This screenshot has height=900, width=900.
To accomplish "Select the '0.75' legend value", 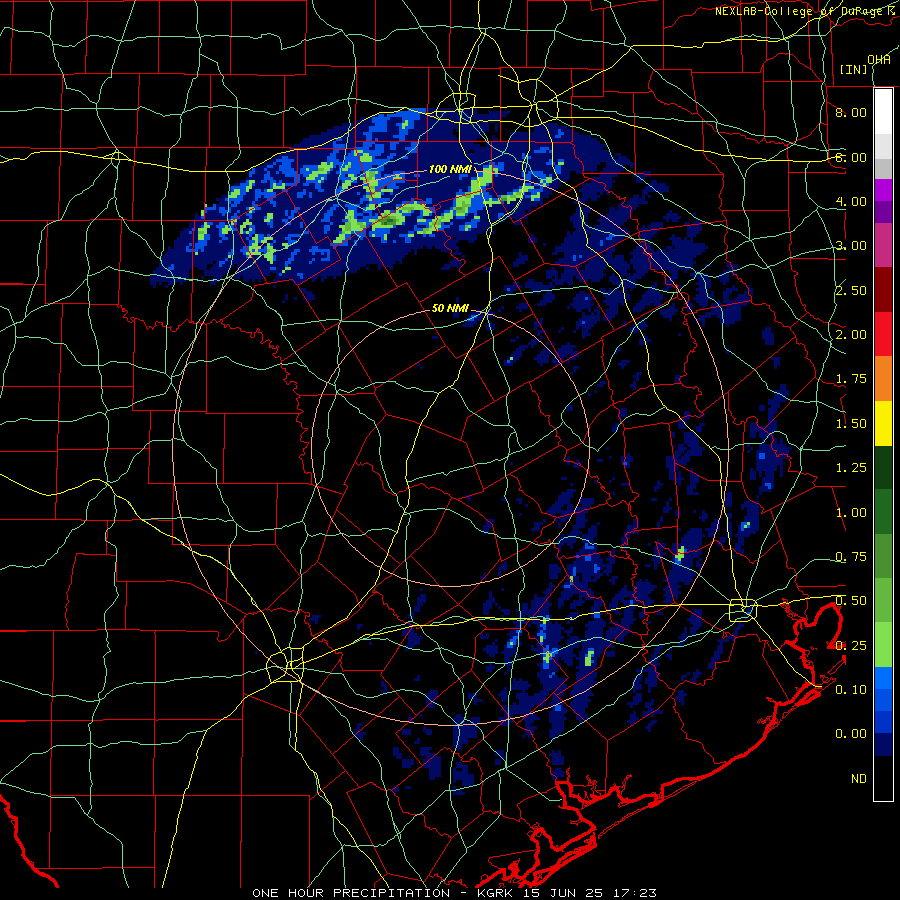I will [x=851, y=557].
